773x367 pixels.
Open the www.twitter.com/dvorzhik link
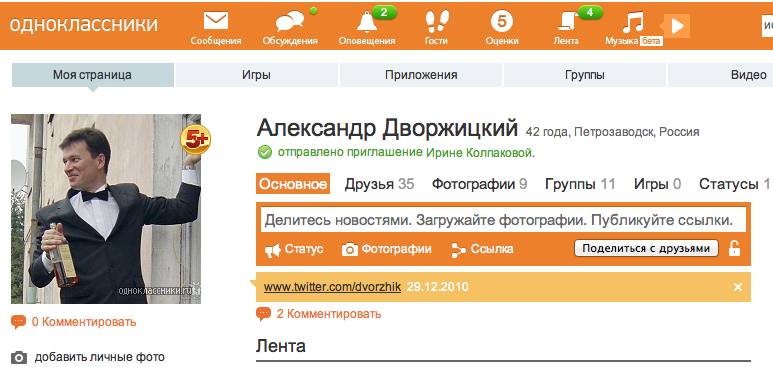[x=332, y=287]
